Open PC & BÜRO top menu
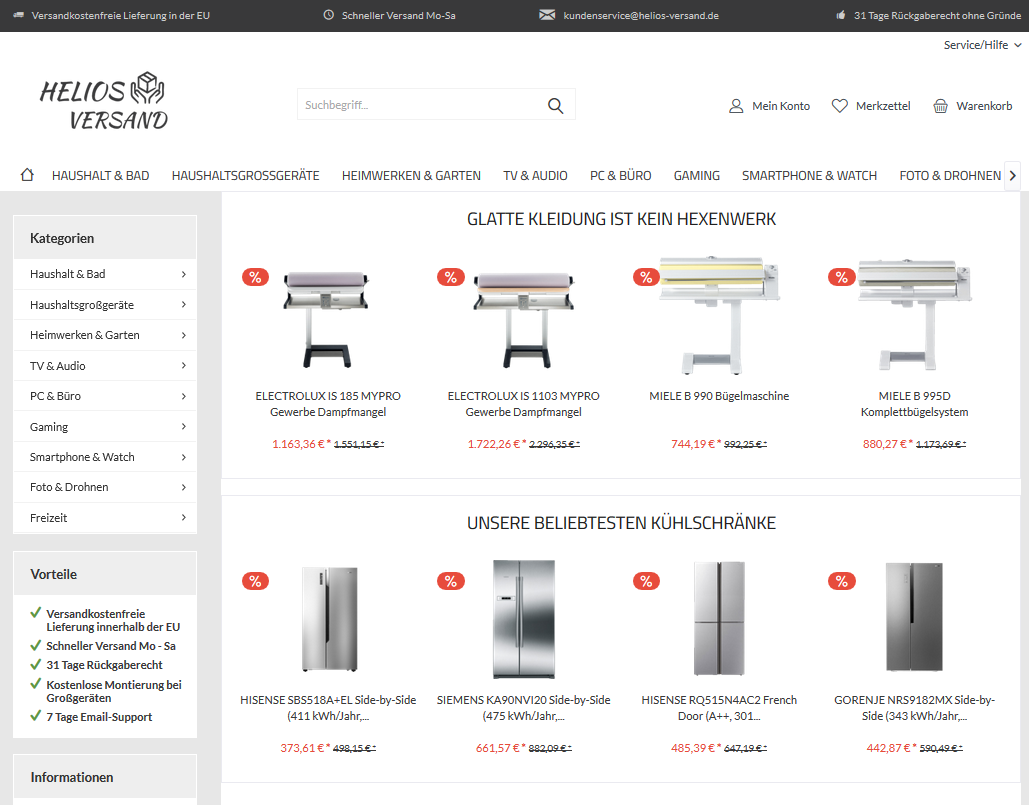 coord(621,176)
